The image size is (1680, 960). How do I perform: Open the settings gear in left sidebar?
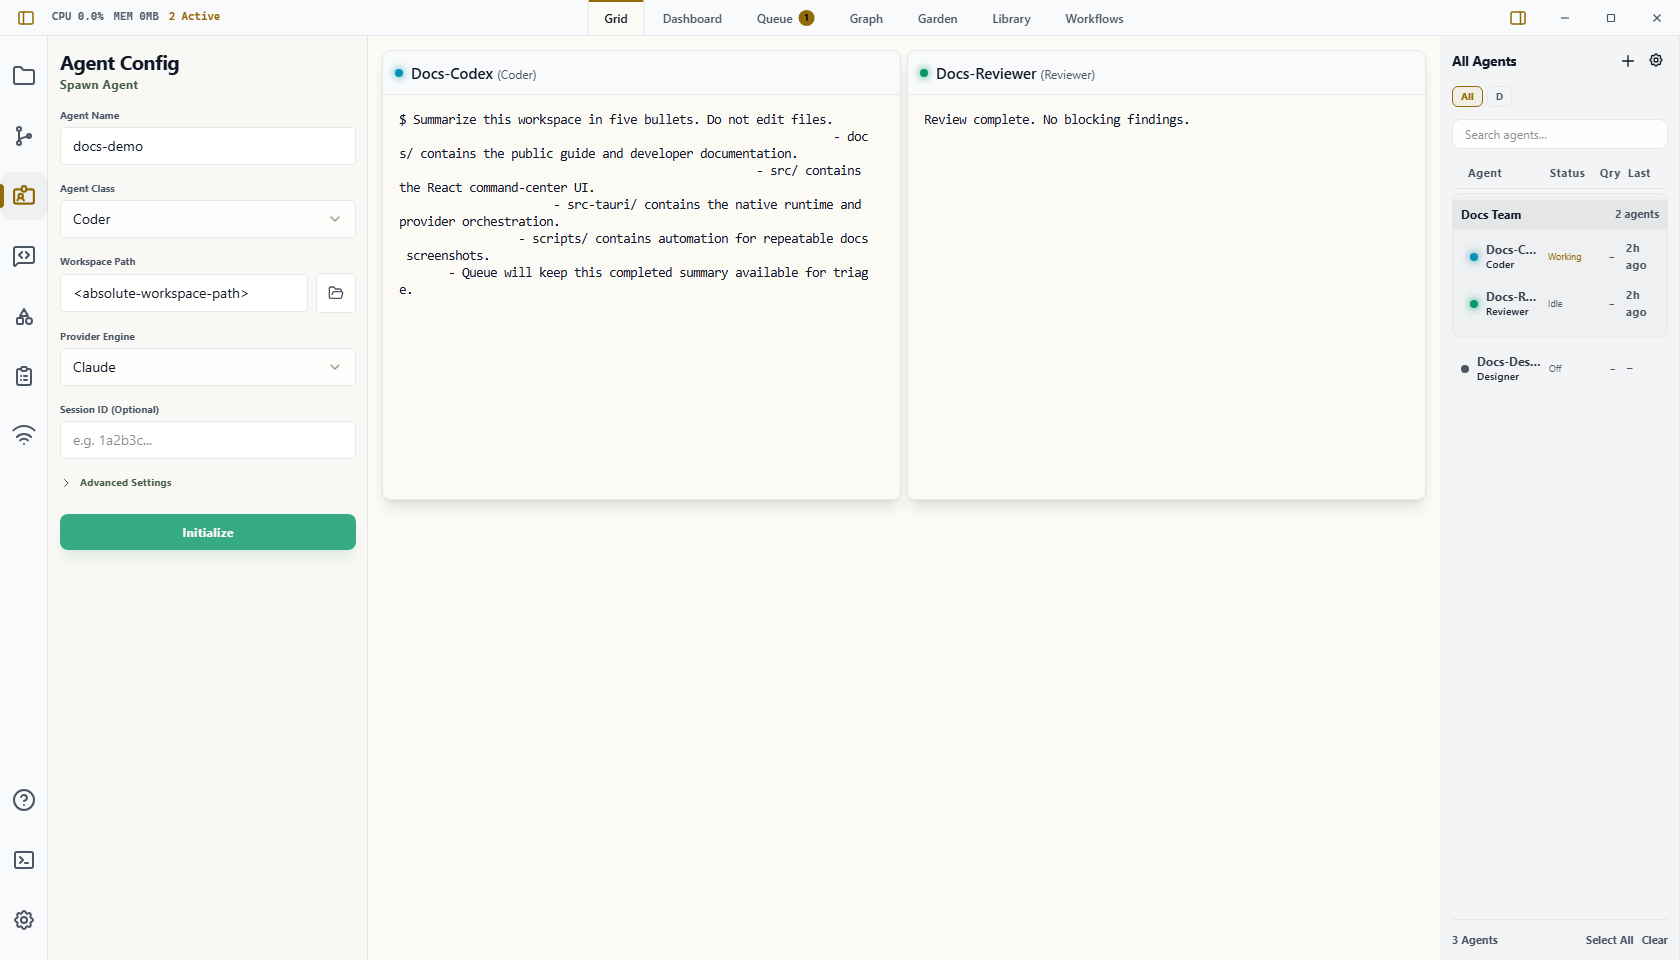click(x=24, y=920)
